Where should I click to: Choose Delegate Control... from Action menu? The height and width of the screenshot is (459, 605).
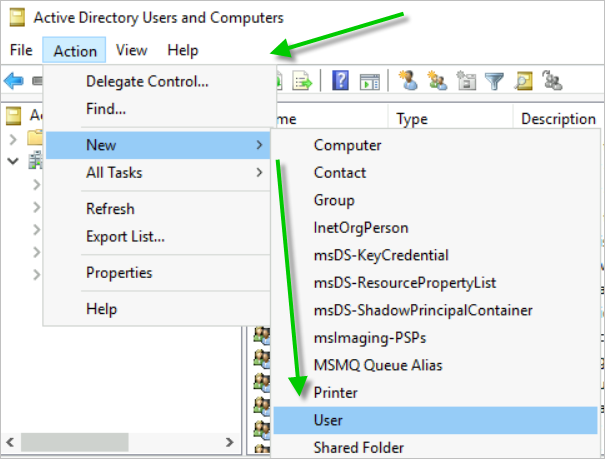[x=158, y=81]
